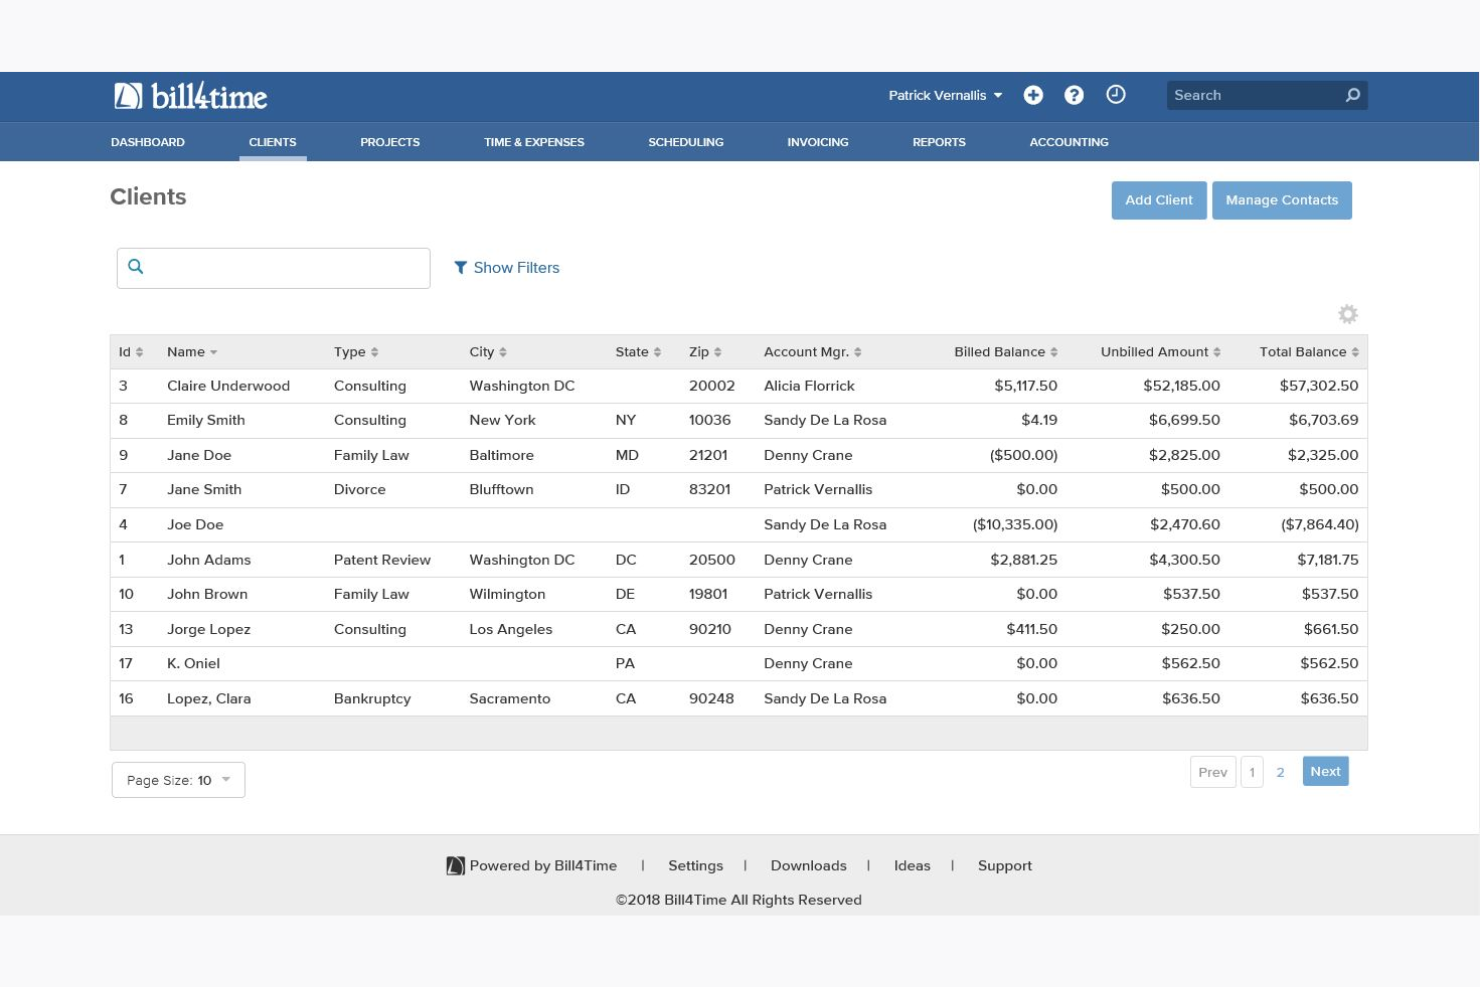
Task: Open the Reports tab
Action: tap(939, 142)
